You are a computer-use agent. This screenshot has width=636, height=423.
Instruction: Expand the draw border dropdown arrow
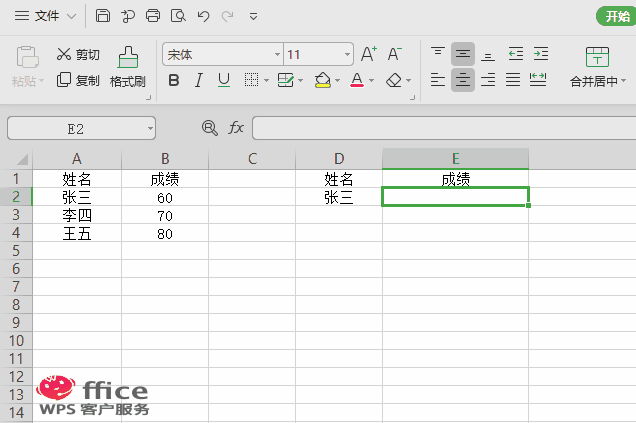click(301, 80)
